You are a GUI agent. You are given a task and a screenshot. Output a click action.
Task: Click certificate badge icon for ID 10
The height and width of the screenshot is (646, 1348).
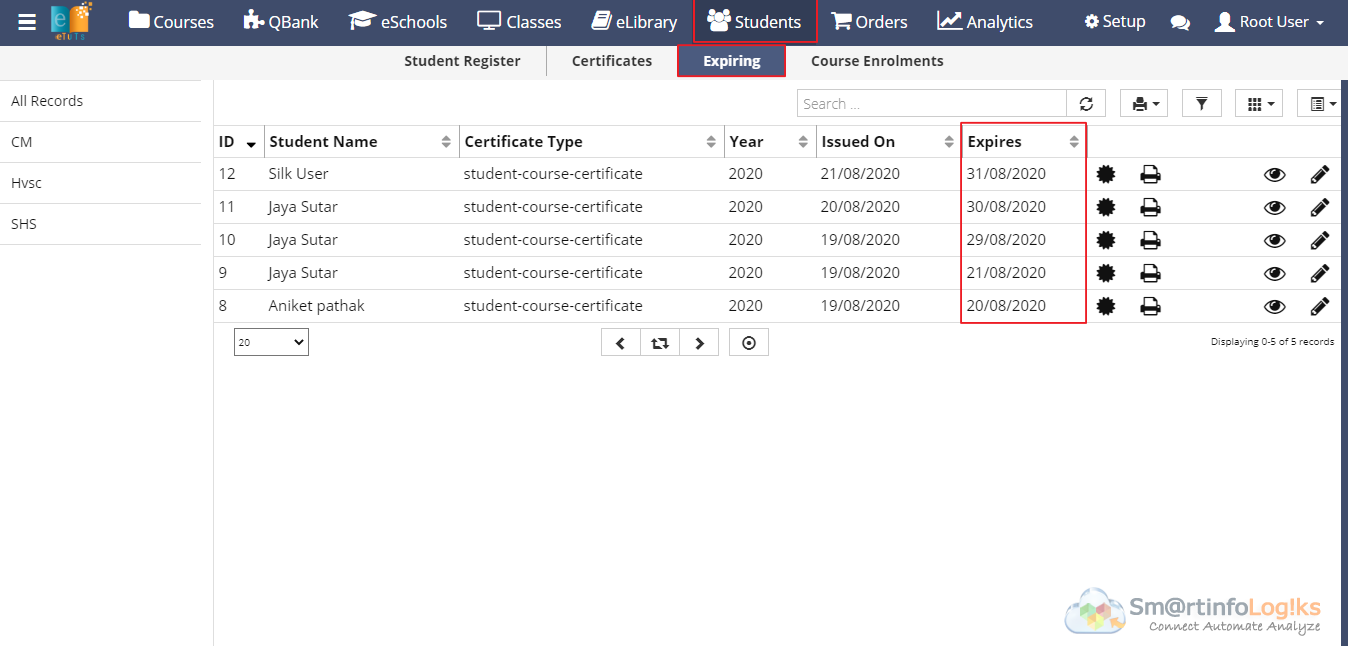1105,240
